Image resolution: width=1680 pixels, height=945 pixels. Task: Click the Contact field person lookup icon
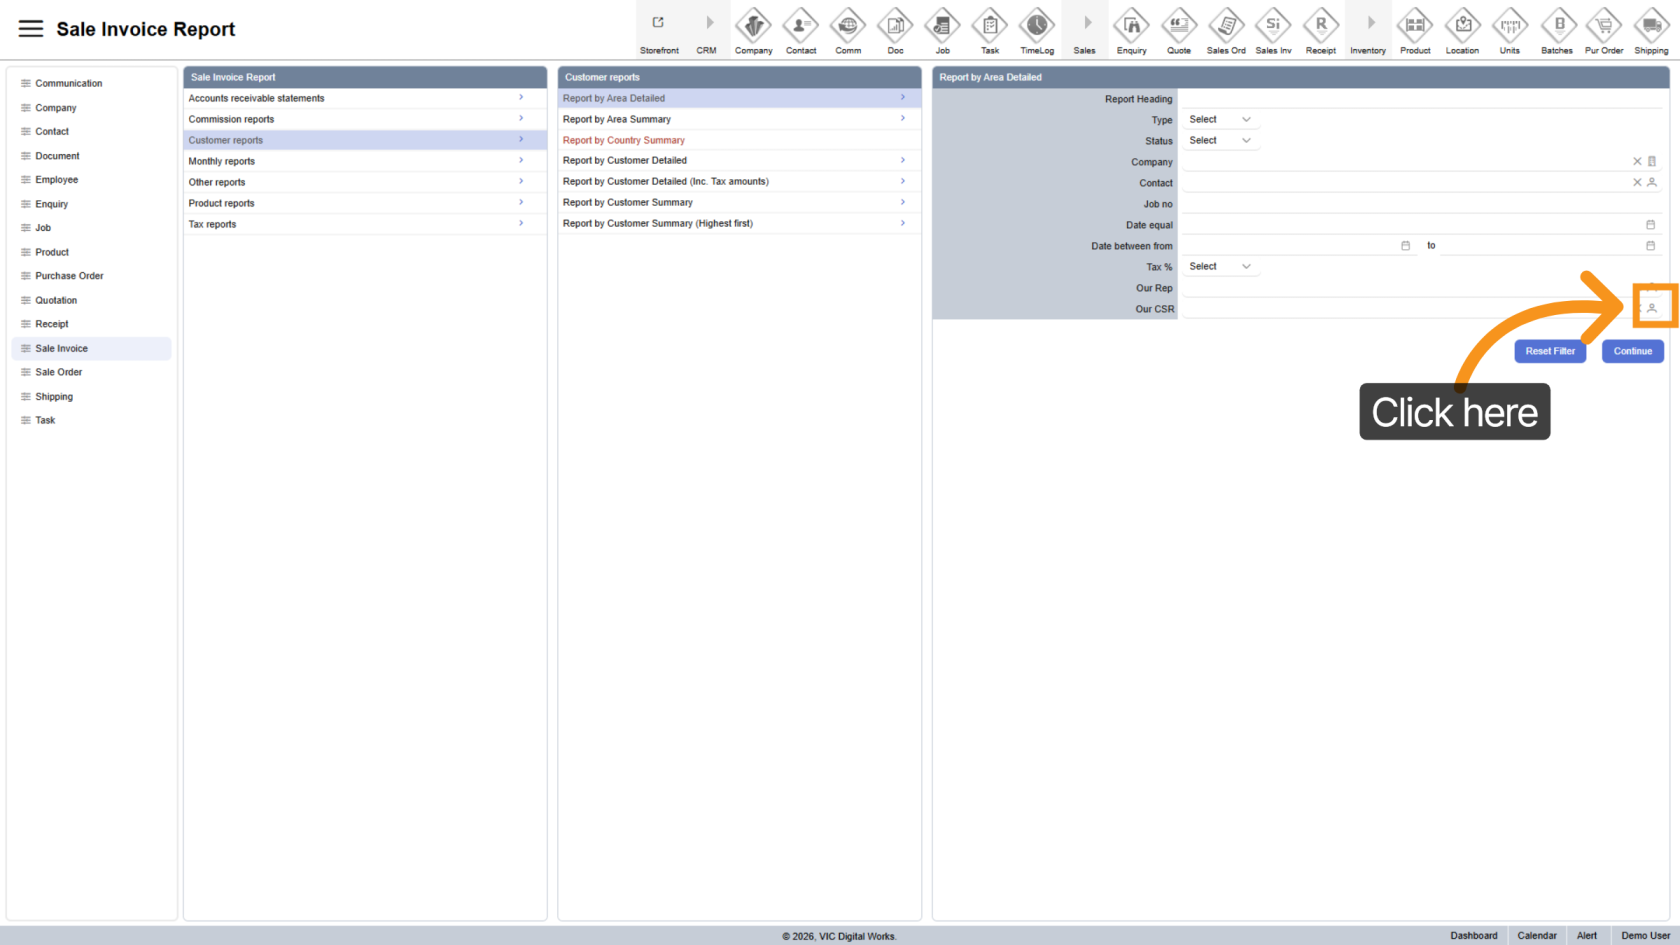tap(1652, 182)
